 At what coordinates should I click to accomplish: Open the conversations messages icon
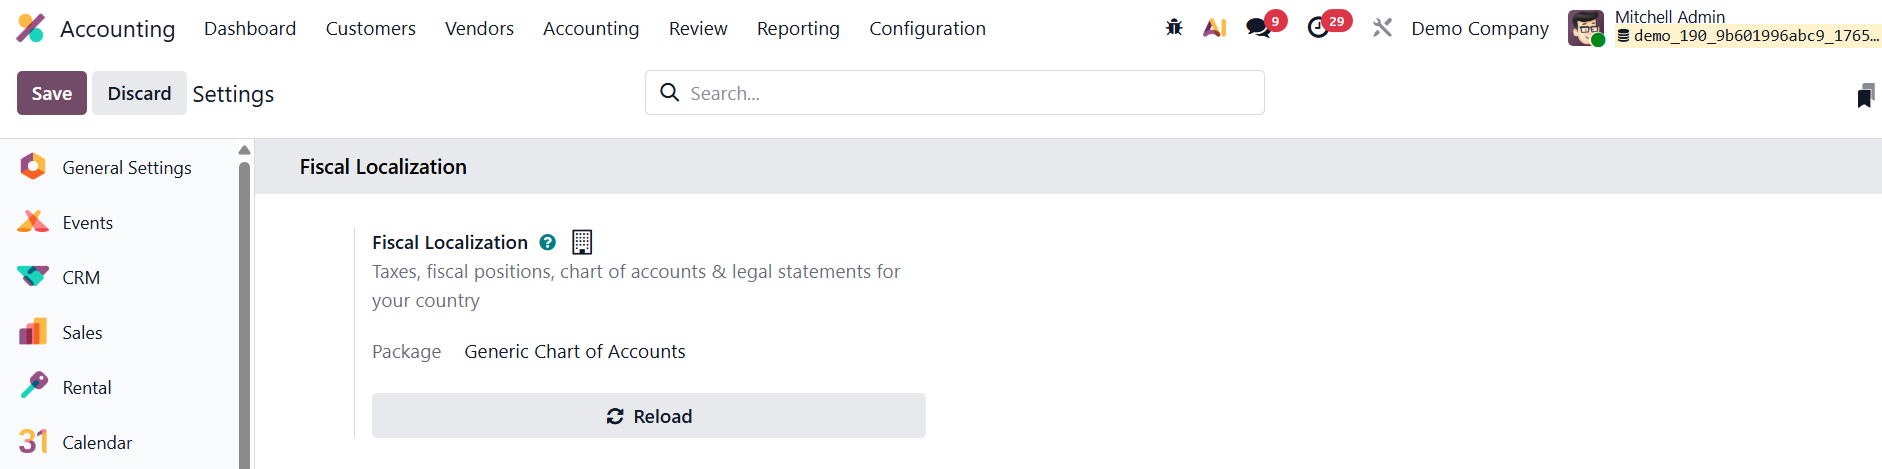(x=1258, y=28)
